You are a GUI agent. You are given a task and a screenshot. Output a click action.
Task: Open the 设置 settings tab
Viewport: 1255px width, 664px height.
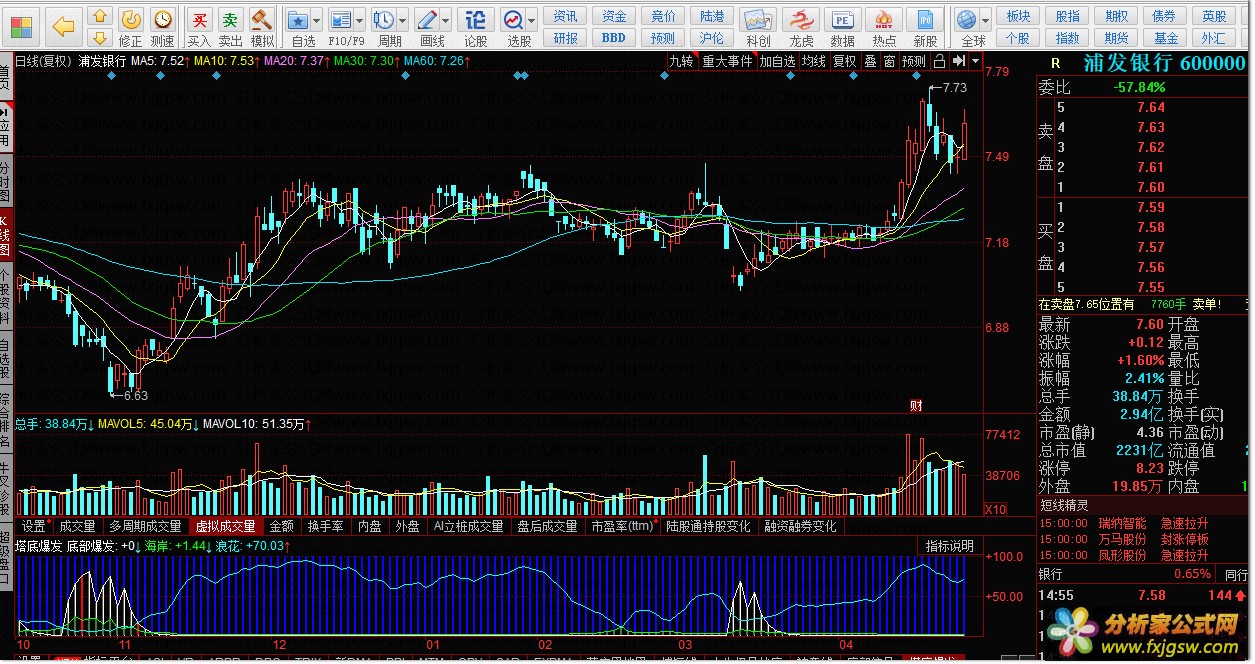35,526
